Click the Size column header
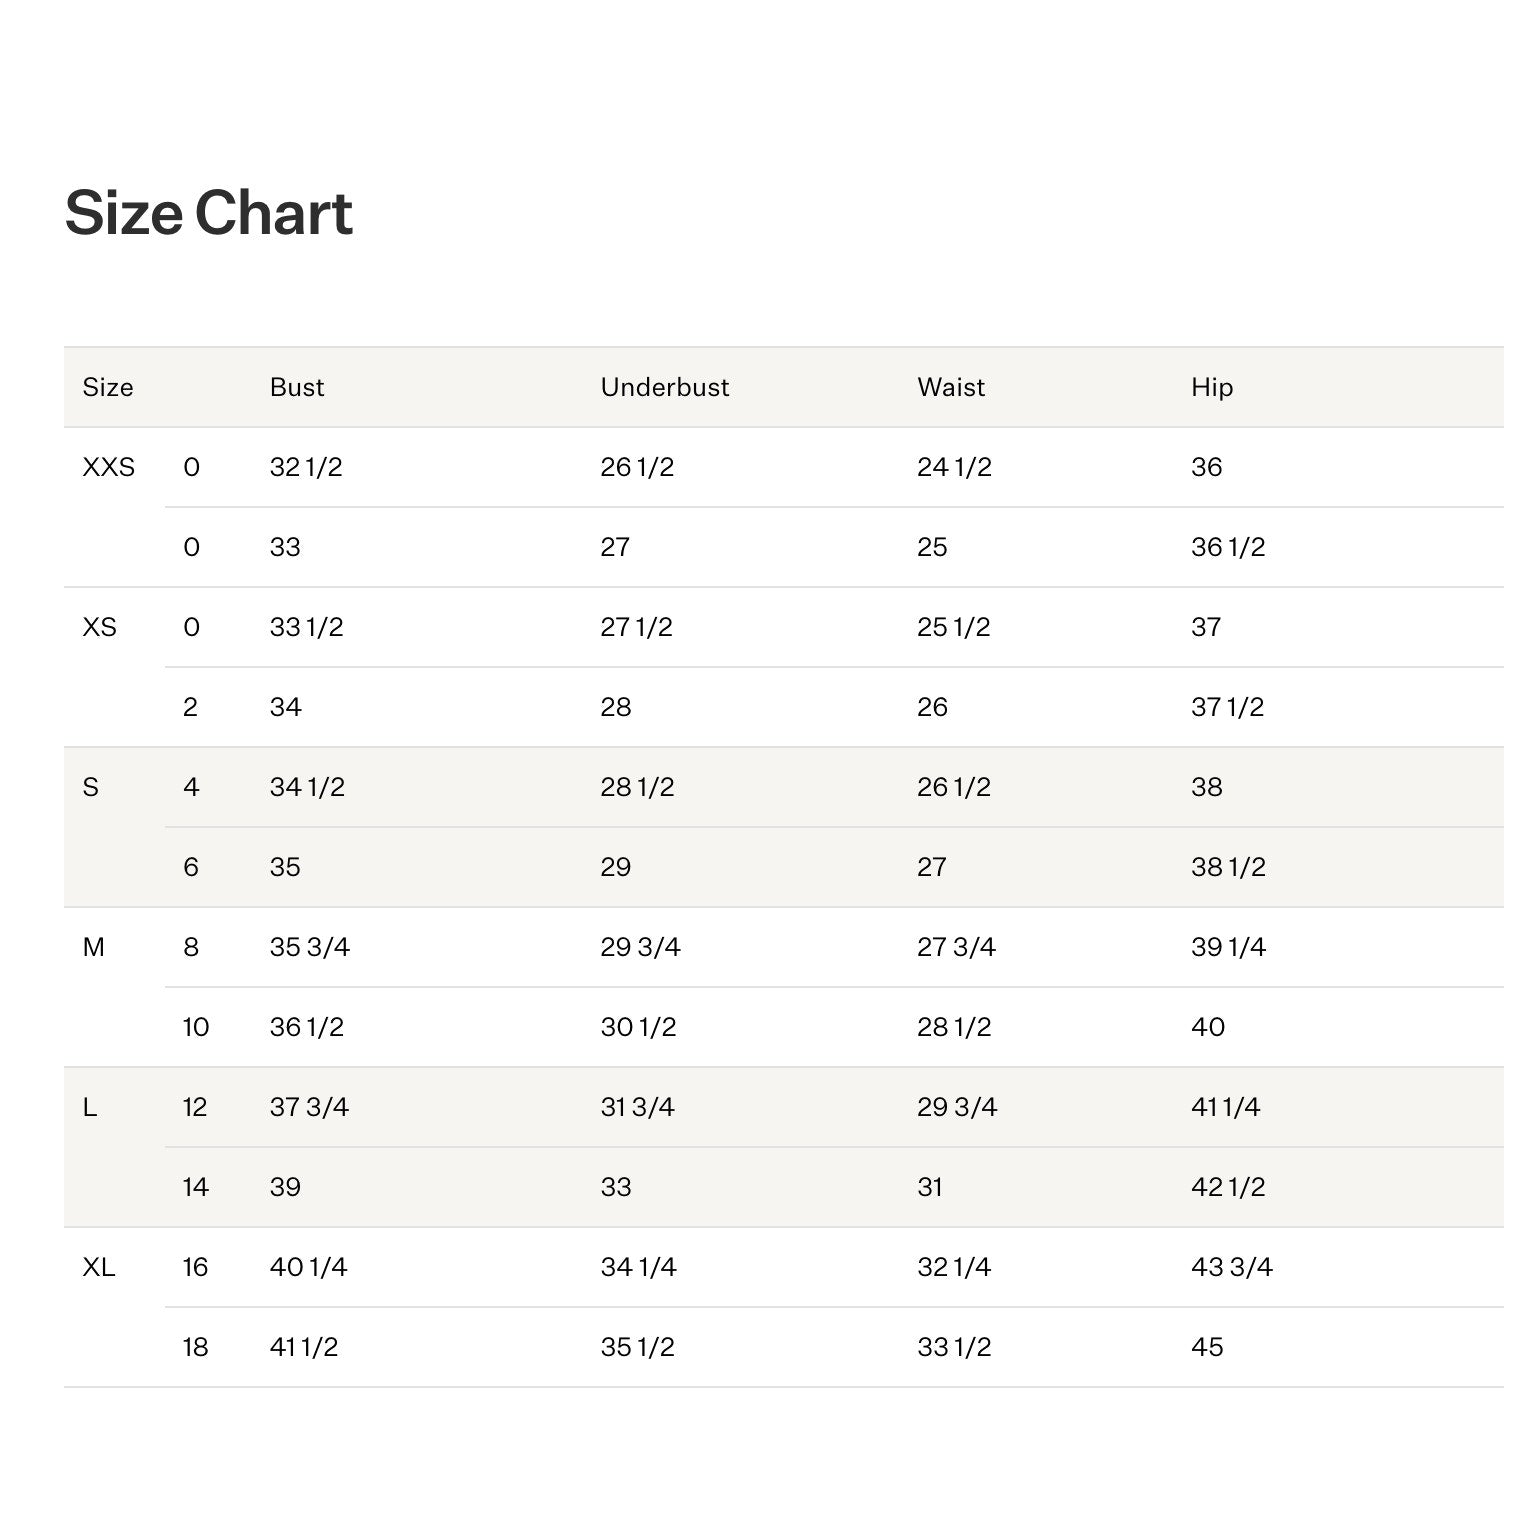This screenshot has width=1518, height=1518. (108, 387)
